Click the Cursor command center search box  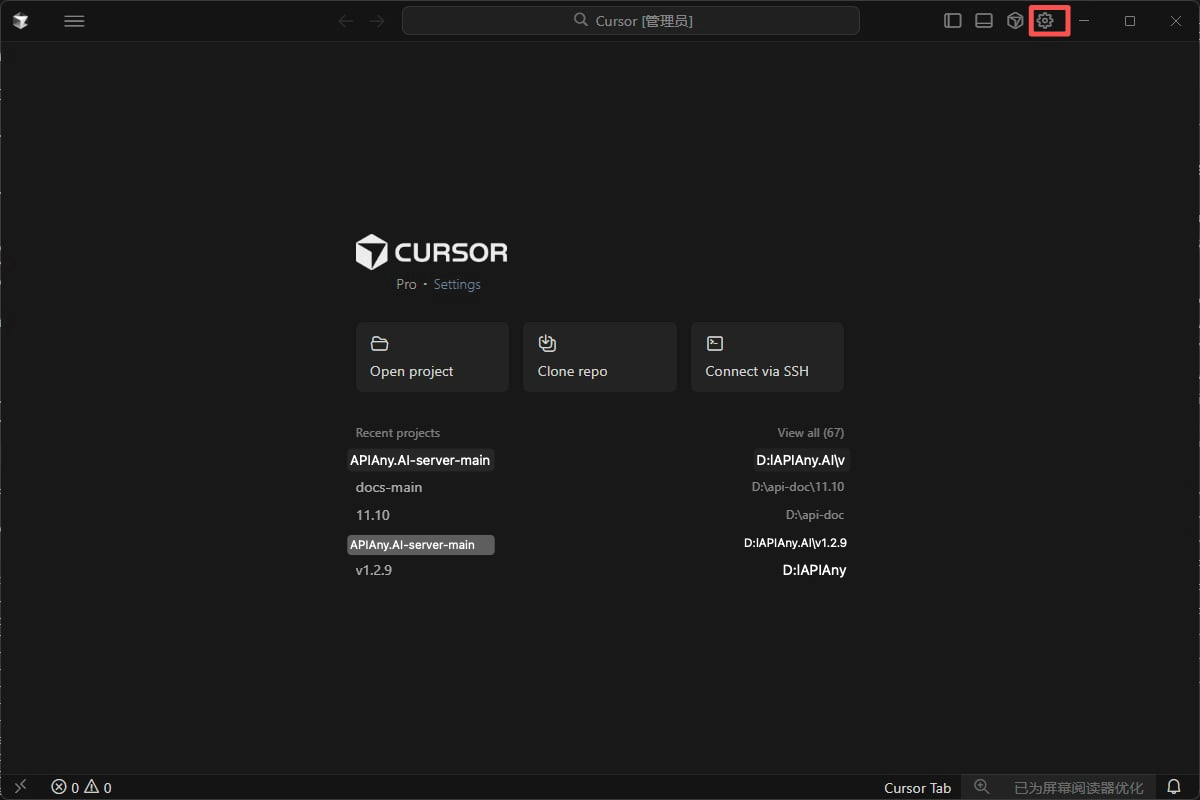pyautogui.click(x=631, y=21)
